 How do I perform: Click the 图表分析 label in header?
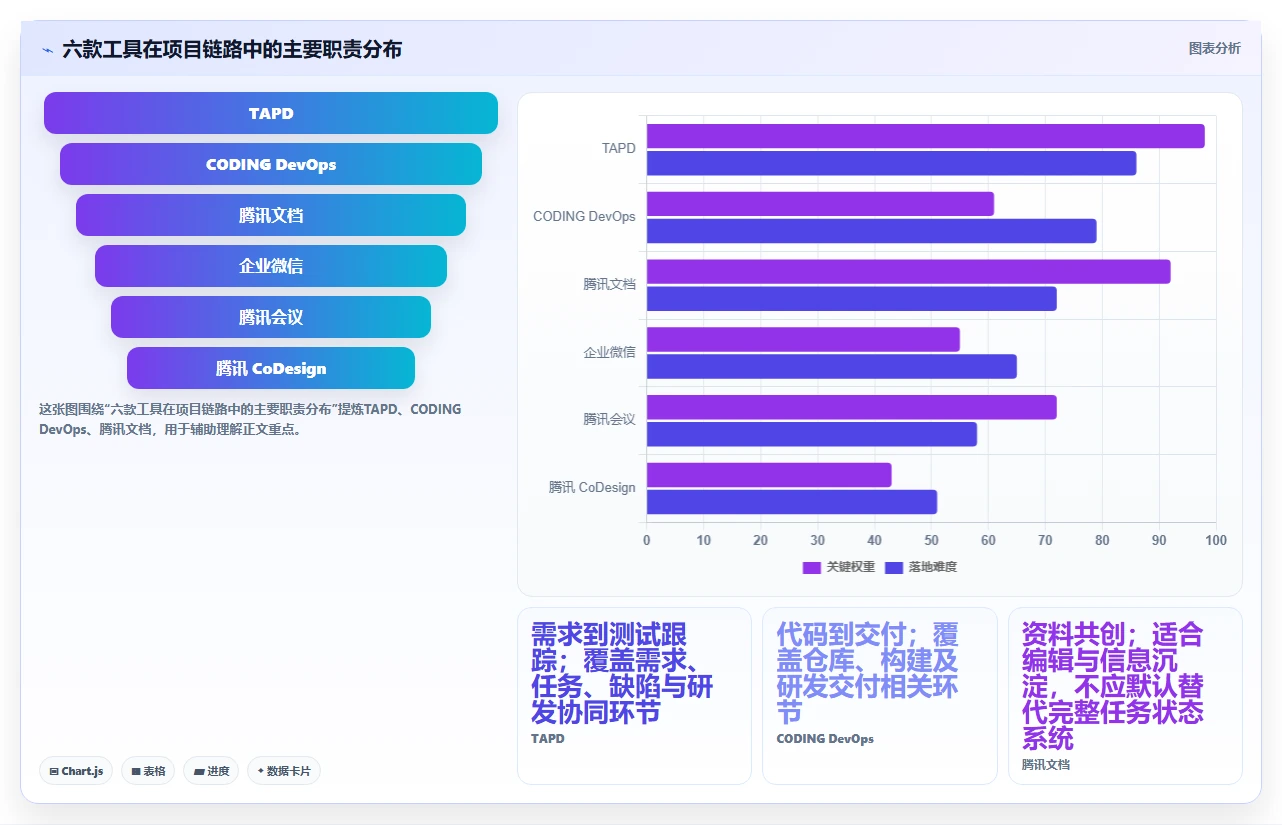pos(1214,48)
